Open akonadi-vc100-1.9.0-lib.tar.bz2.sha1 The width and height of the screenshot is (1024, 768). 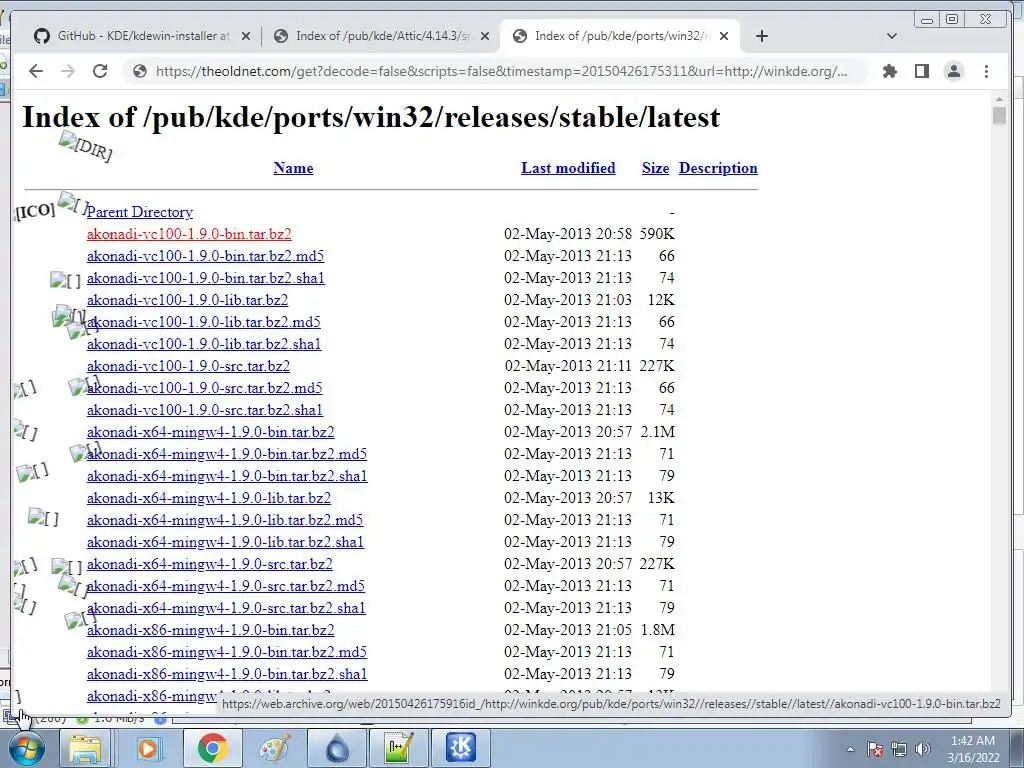(204, 344)
